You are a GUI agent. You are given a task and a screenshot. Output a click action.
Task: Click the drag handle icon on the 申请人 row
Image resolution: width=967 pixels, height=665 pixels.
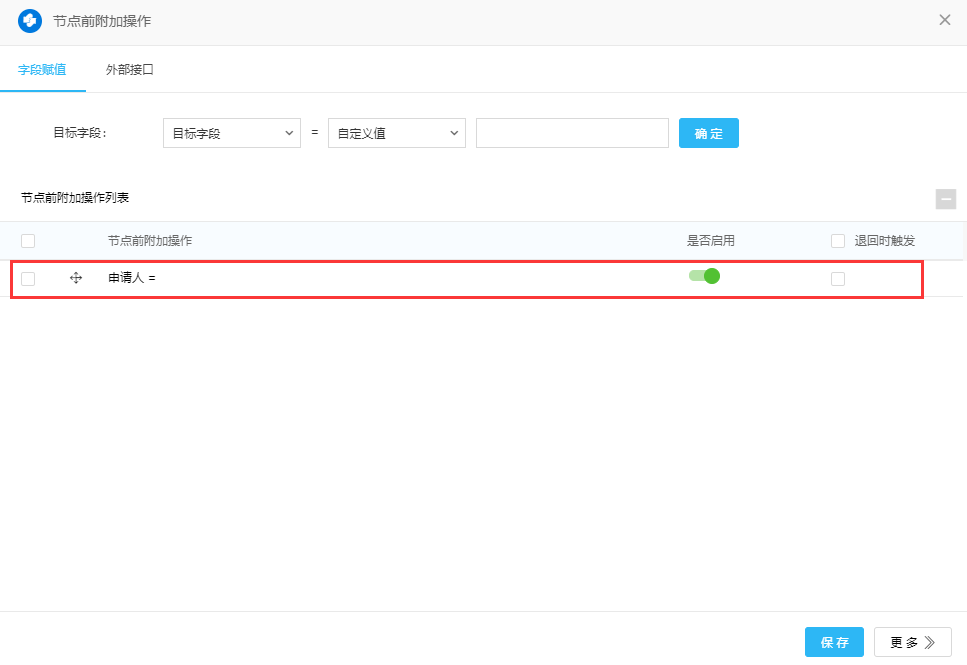click(x=76, y=278)
